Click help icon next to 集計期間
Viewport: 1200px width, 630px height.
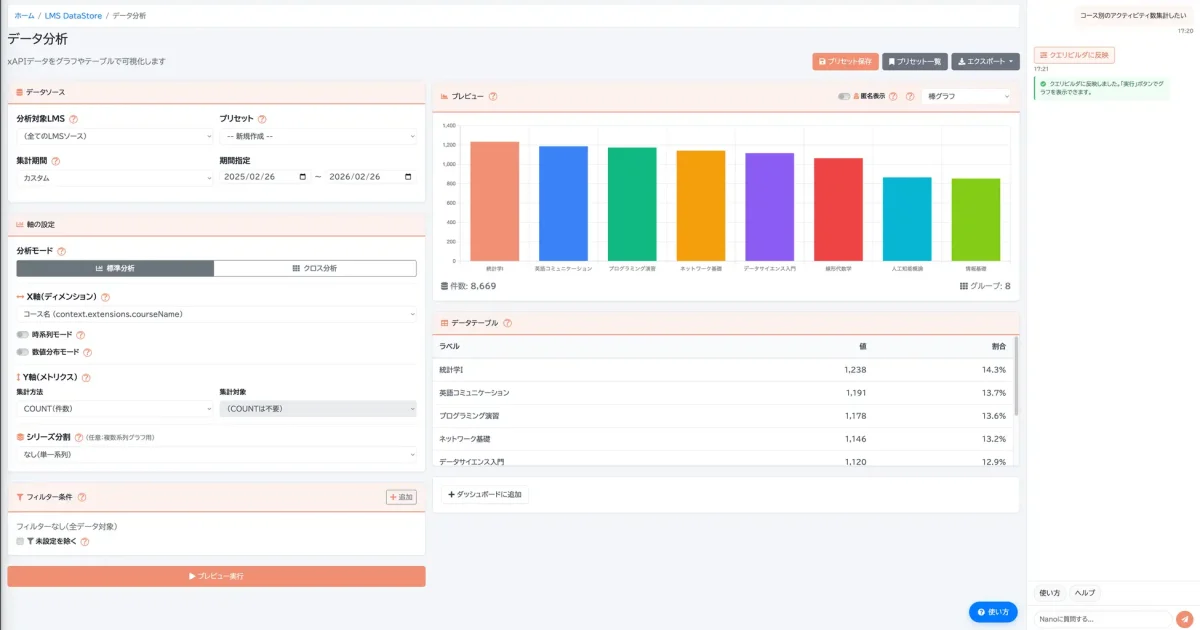(56, 160)
